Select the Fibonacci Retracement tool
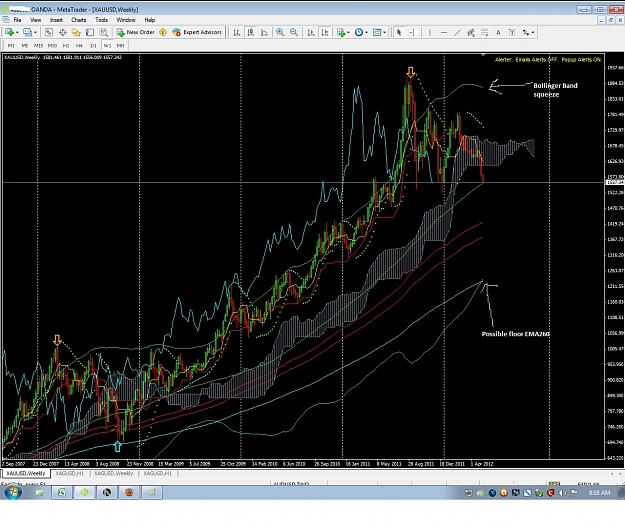The width and height of the screenshot is (625, 527). [484, 32]
